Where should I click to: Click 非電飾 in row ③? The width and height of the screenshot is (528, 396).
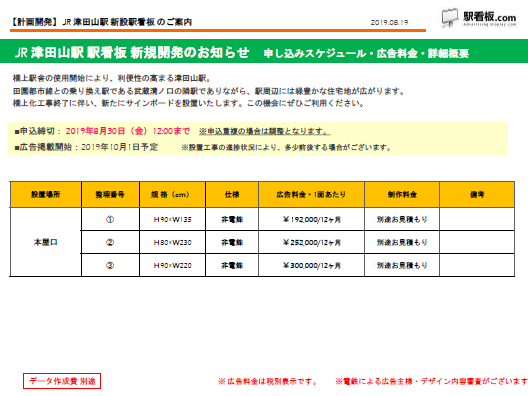click(232, 266)
